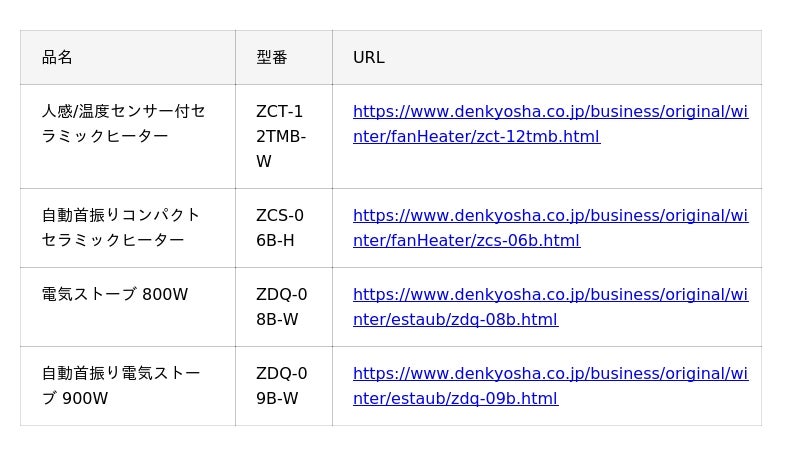Click the domain line of the ZCT-12TMB-W URL
This screenshot has height=456, width=800.
(x=550, y=112)
